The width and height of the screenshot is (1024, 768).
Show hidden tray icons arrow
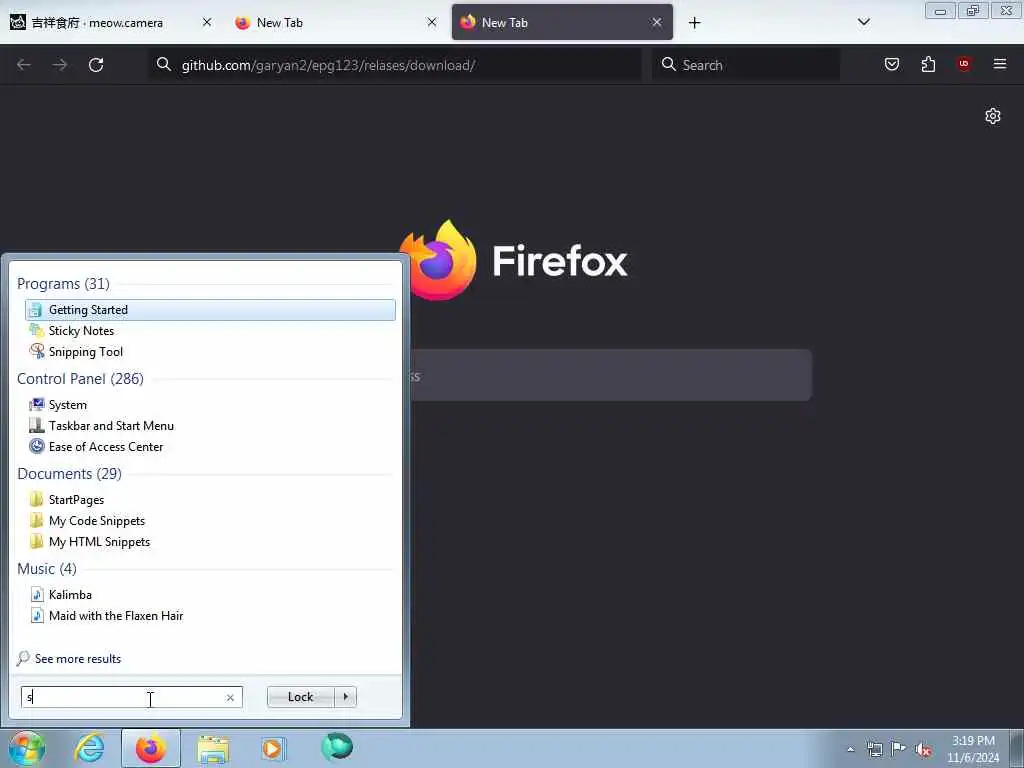850,750
